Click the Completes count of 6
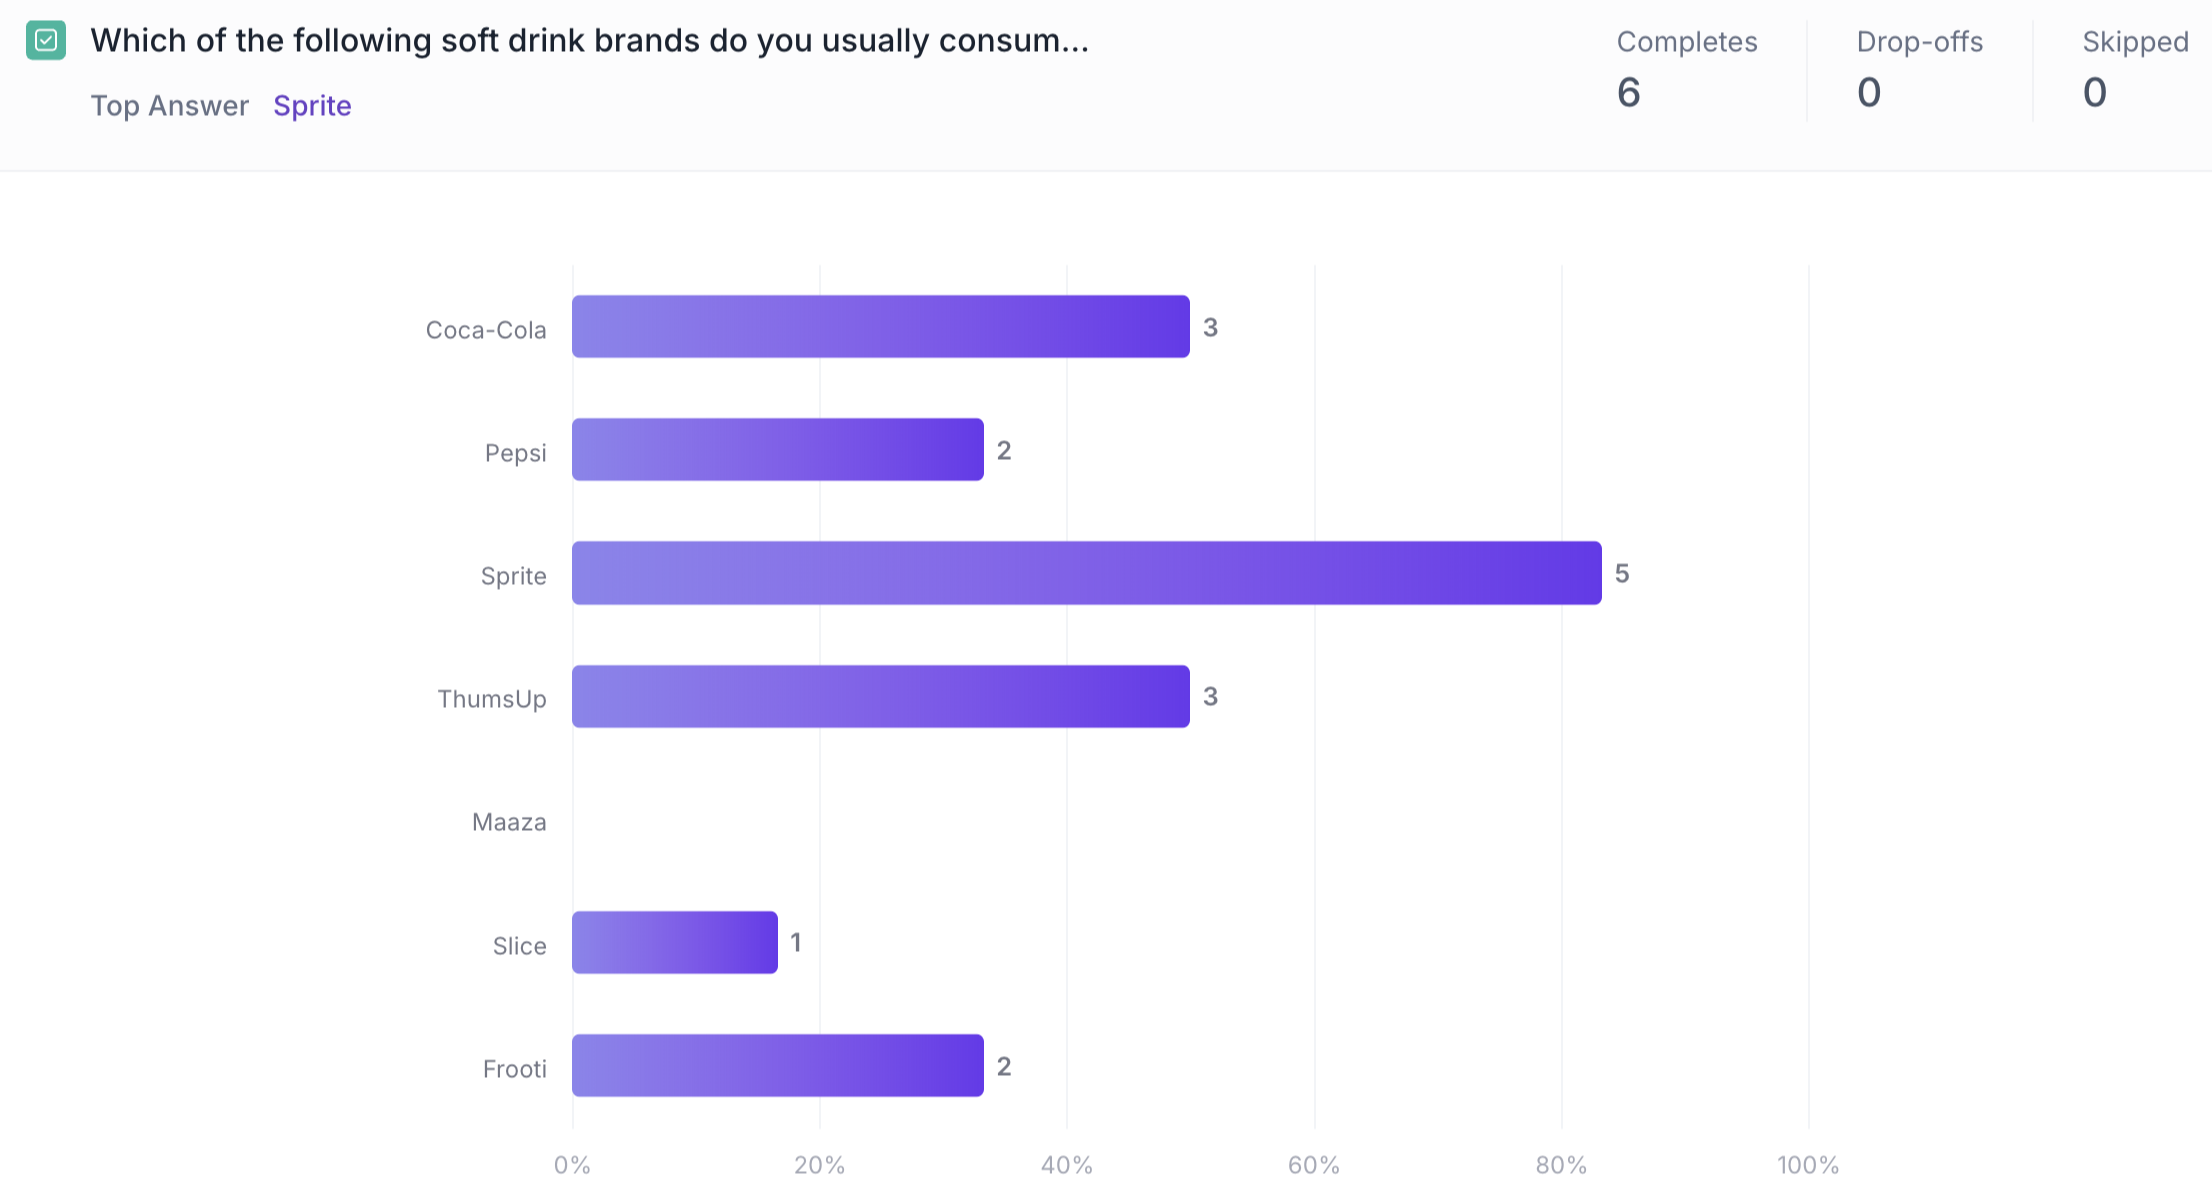 tap(1628, 93)
